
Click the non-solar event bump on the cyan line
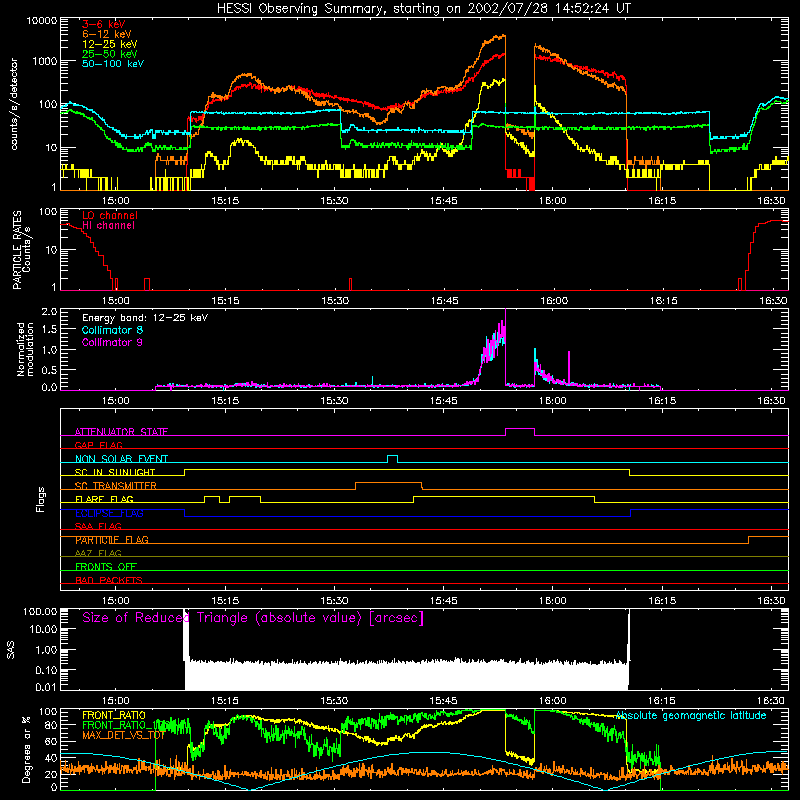[x=392, y=456]
